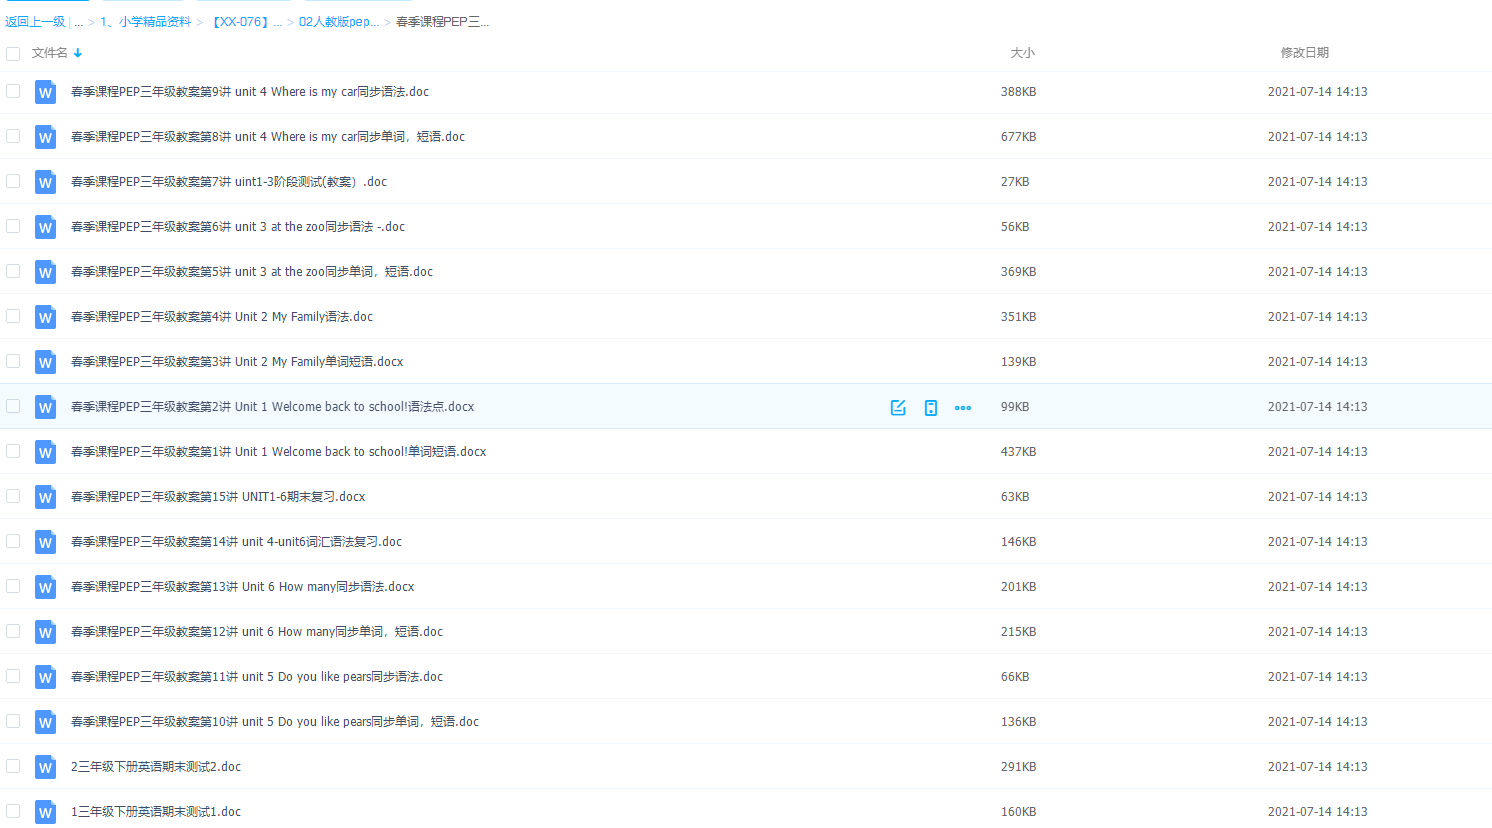The height and width of the screenshot is (828, 1492).
Task: Expand the '...' collapsed breadcrumb path
Action: point(78,22)
